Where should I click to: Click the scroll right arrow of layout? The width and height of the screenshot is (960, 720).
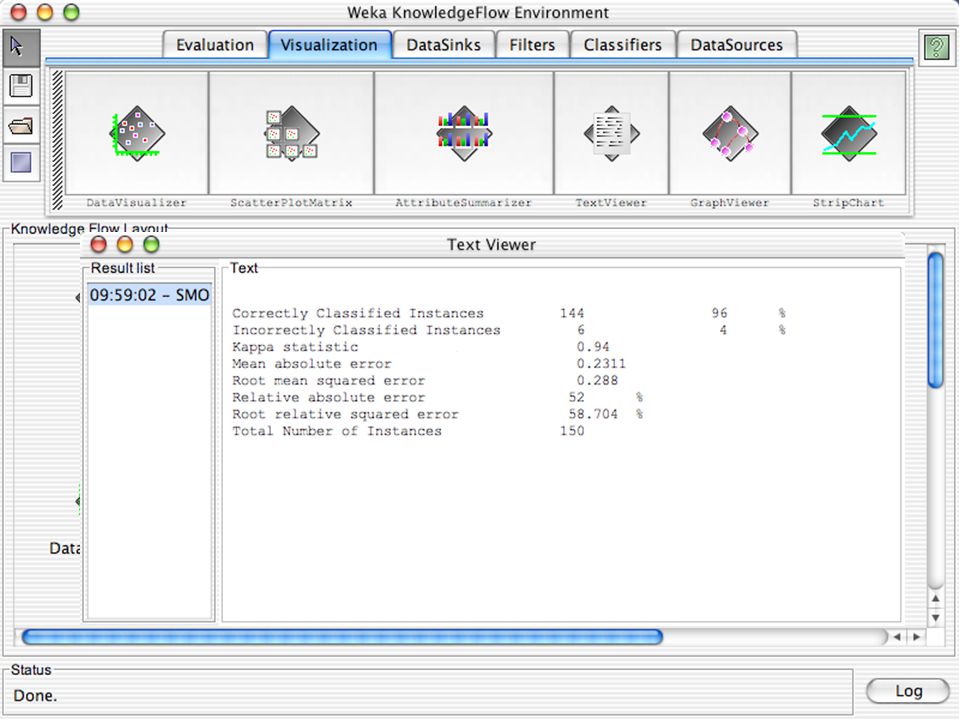917,637
